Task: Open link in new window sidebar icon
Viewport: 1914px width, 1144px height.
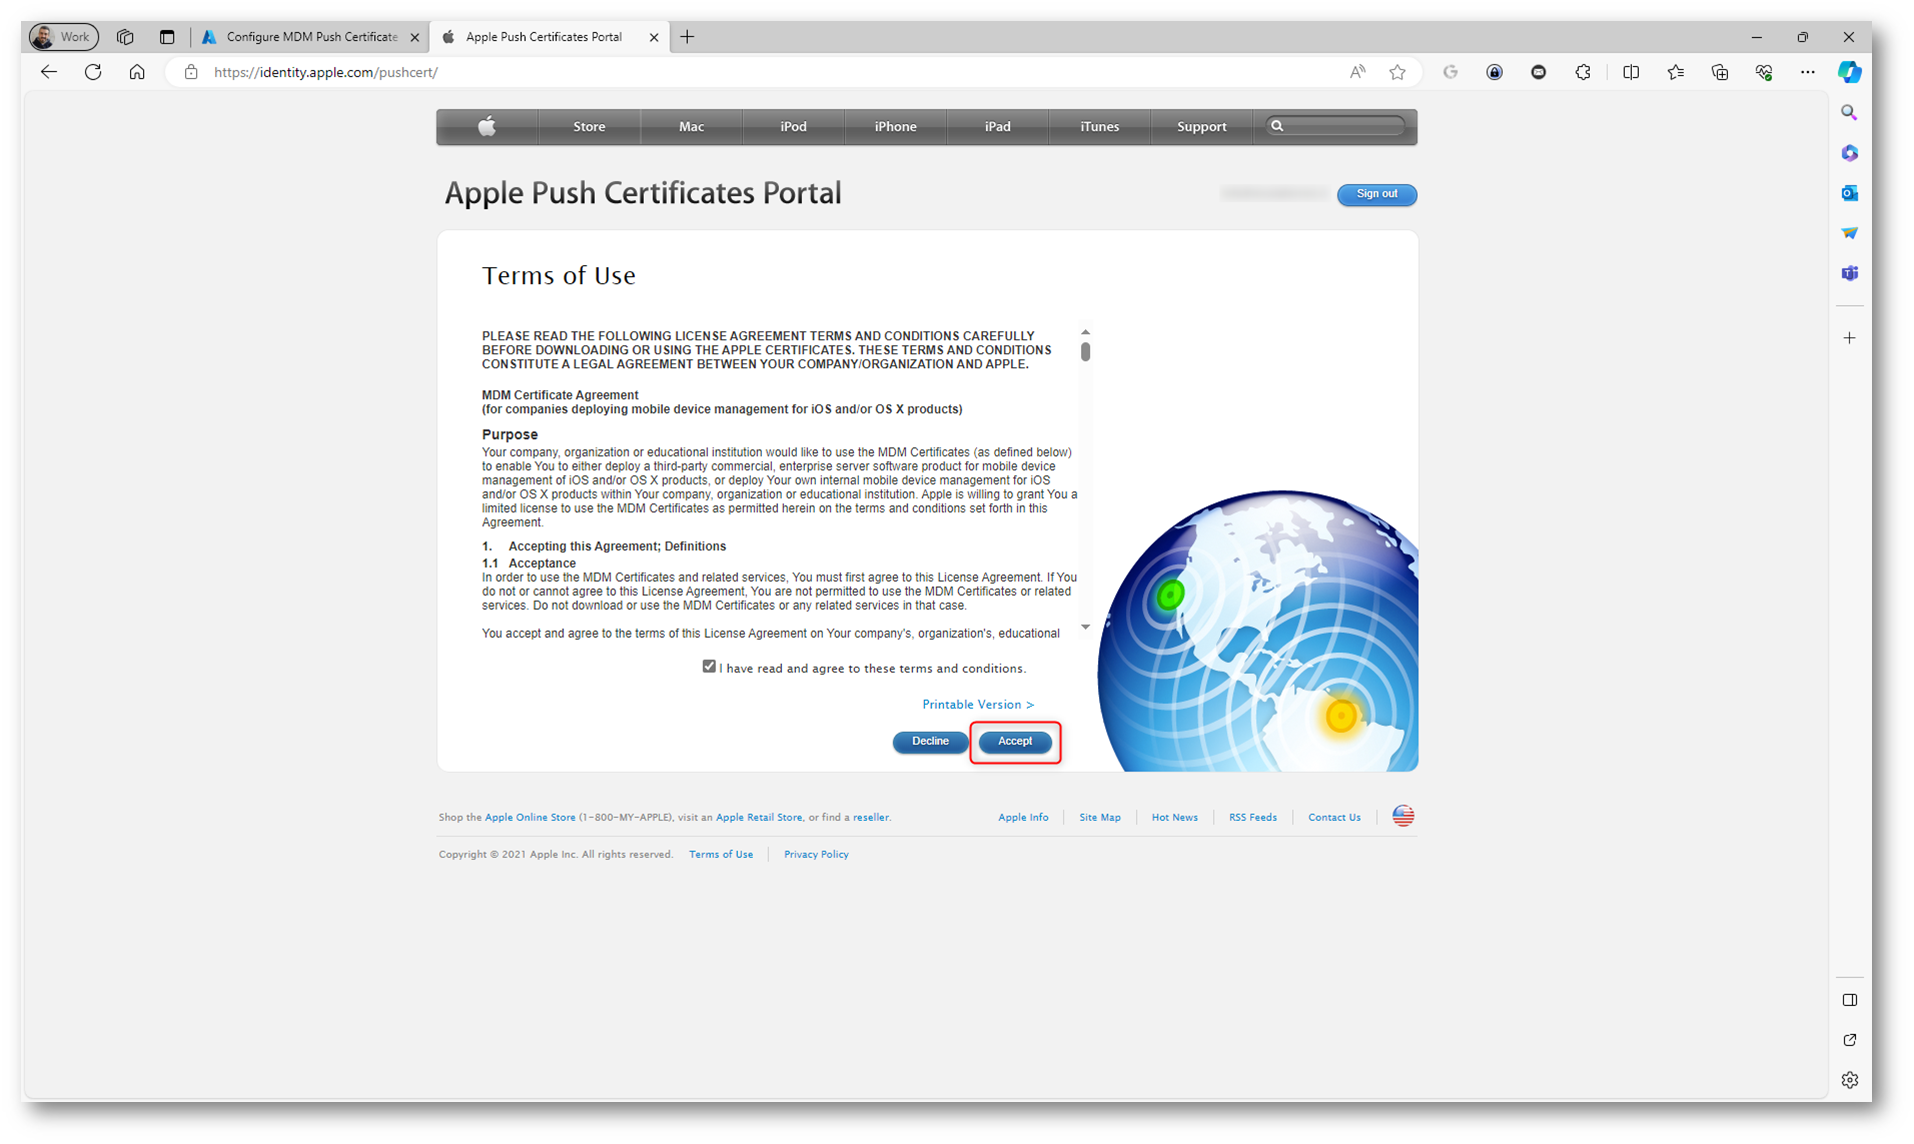Action: [1849, 1040]
